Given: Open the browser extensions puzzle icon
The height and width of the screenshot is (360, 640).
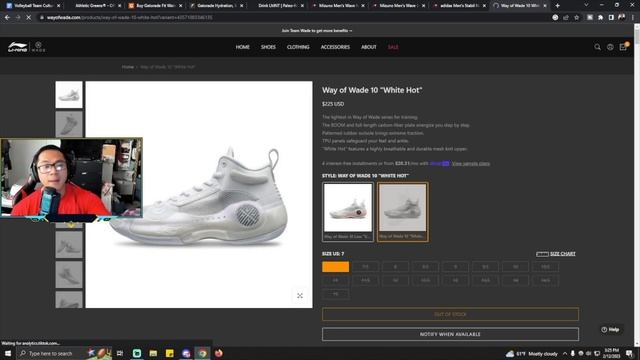Looking at the screenshot, I should [x=600, y=18].
